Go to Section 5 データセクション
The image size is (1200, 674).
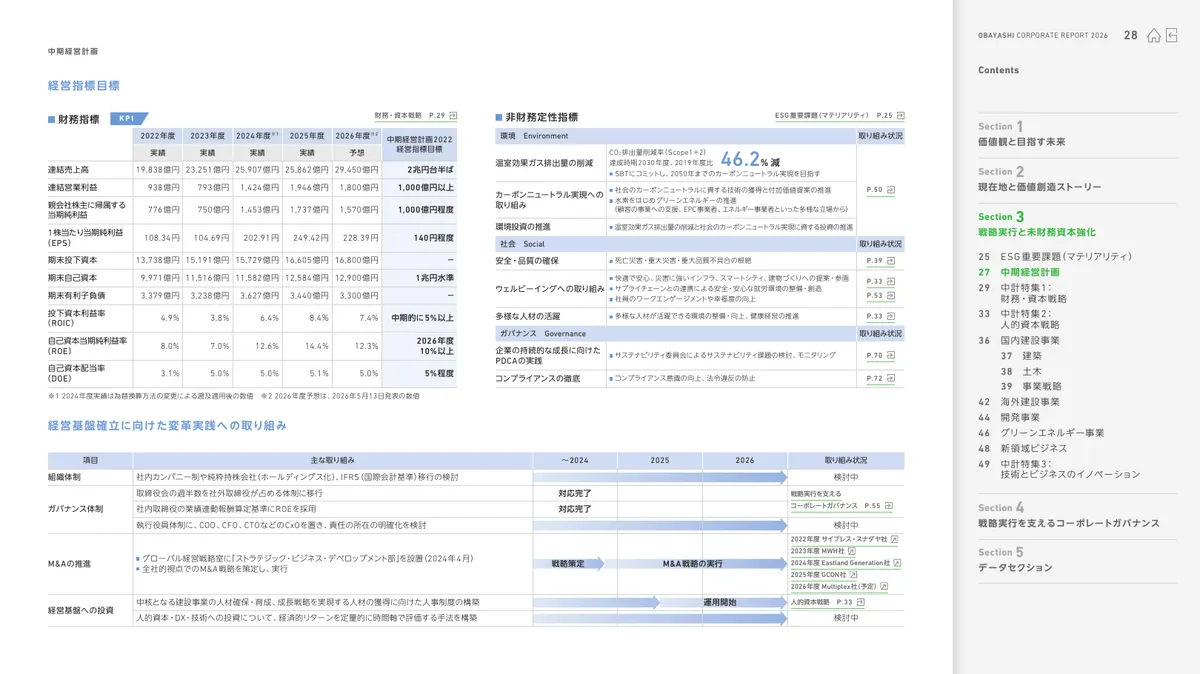[1015, 560]
